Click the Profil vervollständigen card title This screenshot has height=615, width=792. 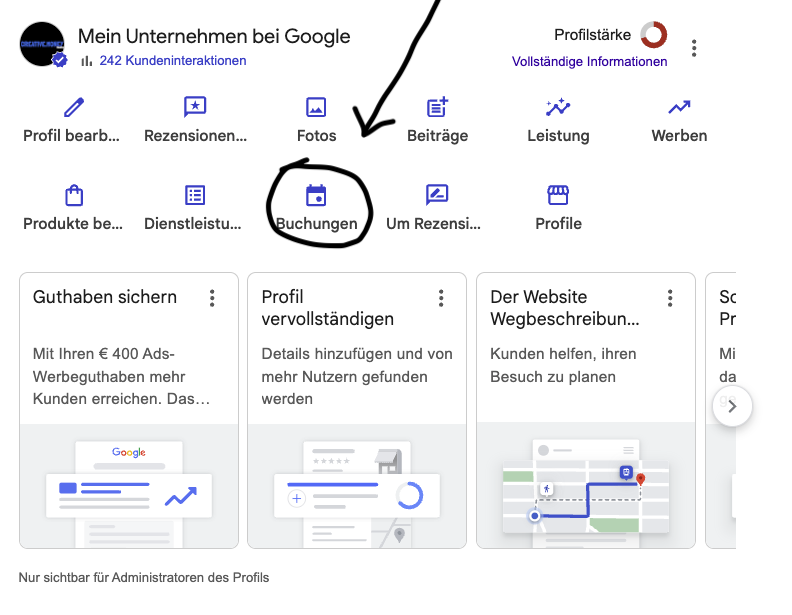327,308
